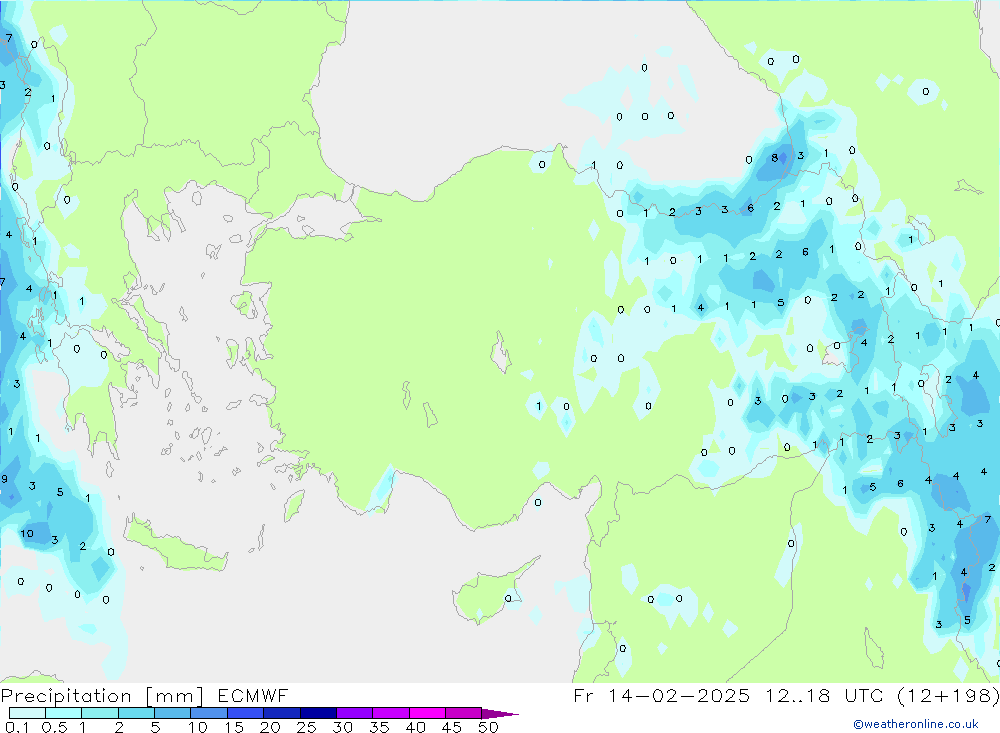Click the '30' legend tick label
This screenshot has height=733, width=1000.
click(x=342, y=727)
